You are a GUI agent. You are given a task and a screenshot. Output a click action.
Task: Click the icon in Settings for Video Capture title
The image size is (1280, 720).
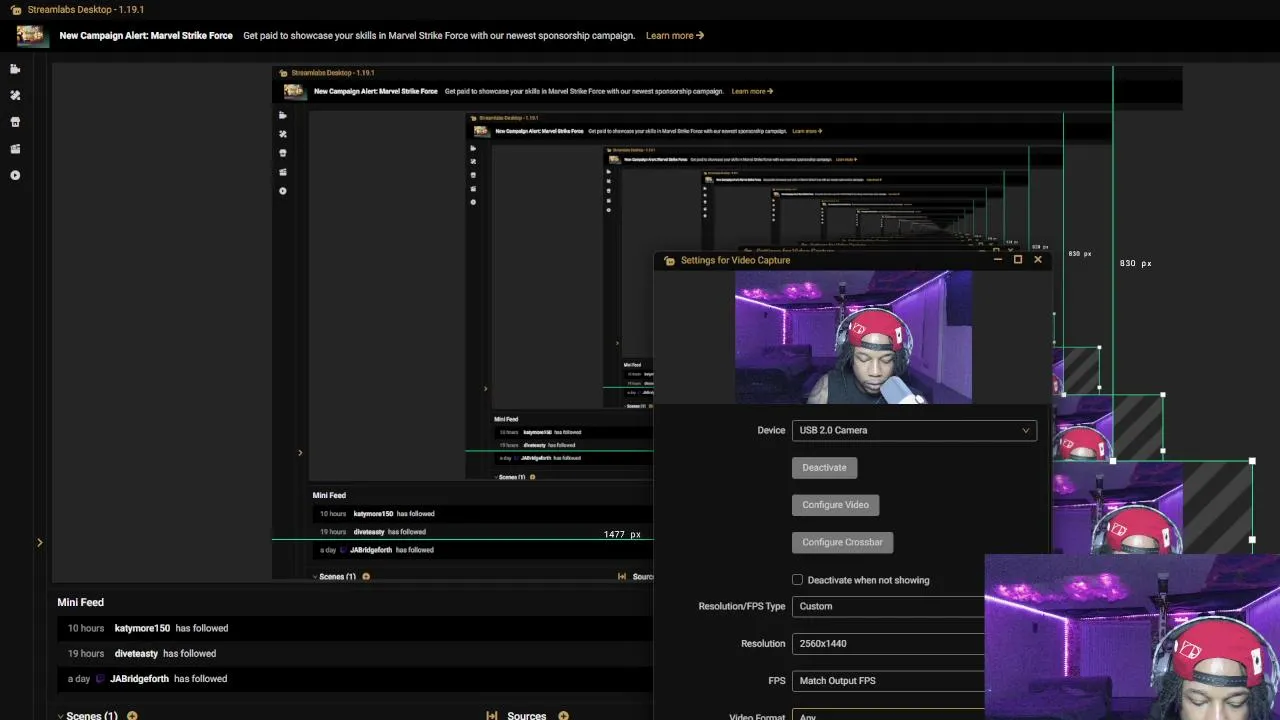(670, 260)
